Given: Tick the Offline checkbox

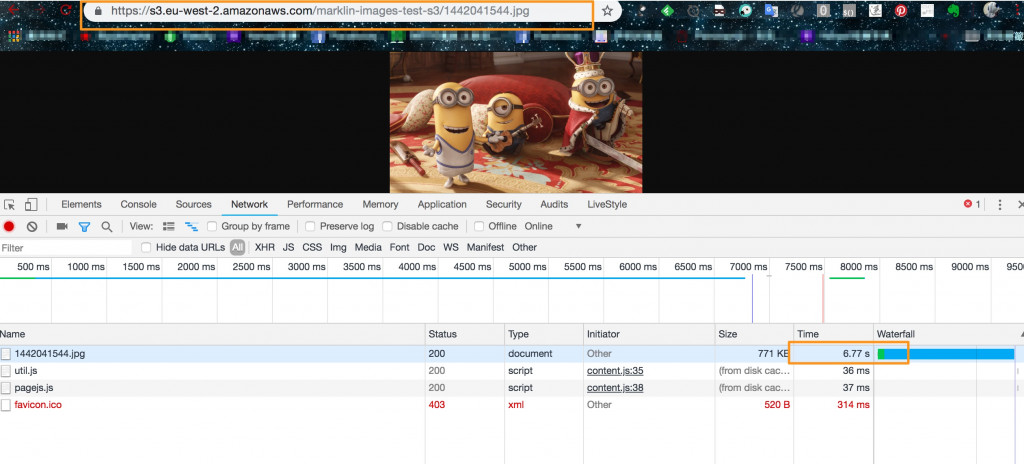Looking at the screenshot, I should (x=479, y=226).
